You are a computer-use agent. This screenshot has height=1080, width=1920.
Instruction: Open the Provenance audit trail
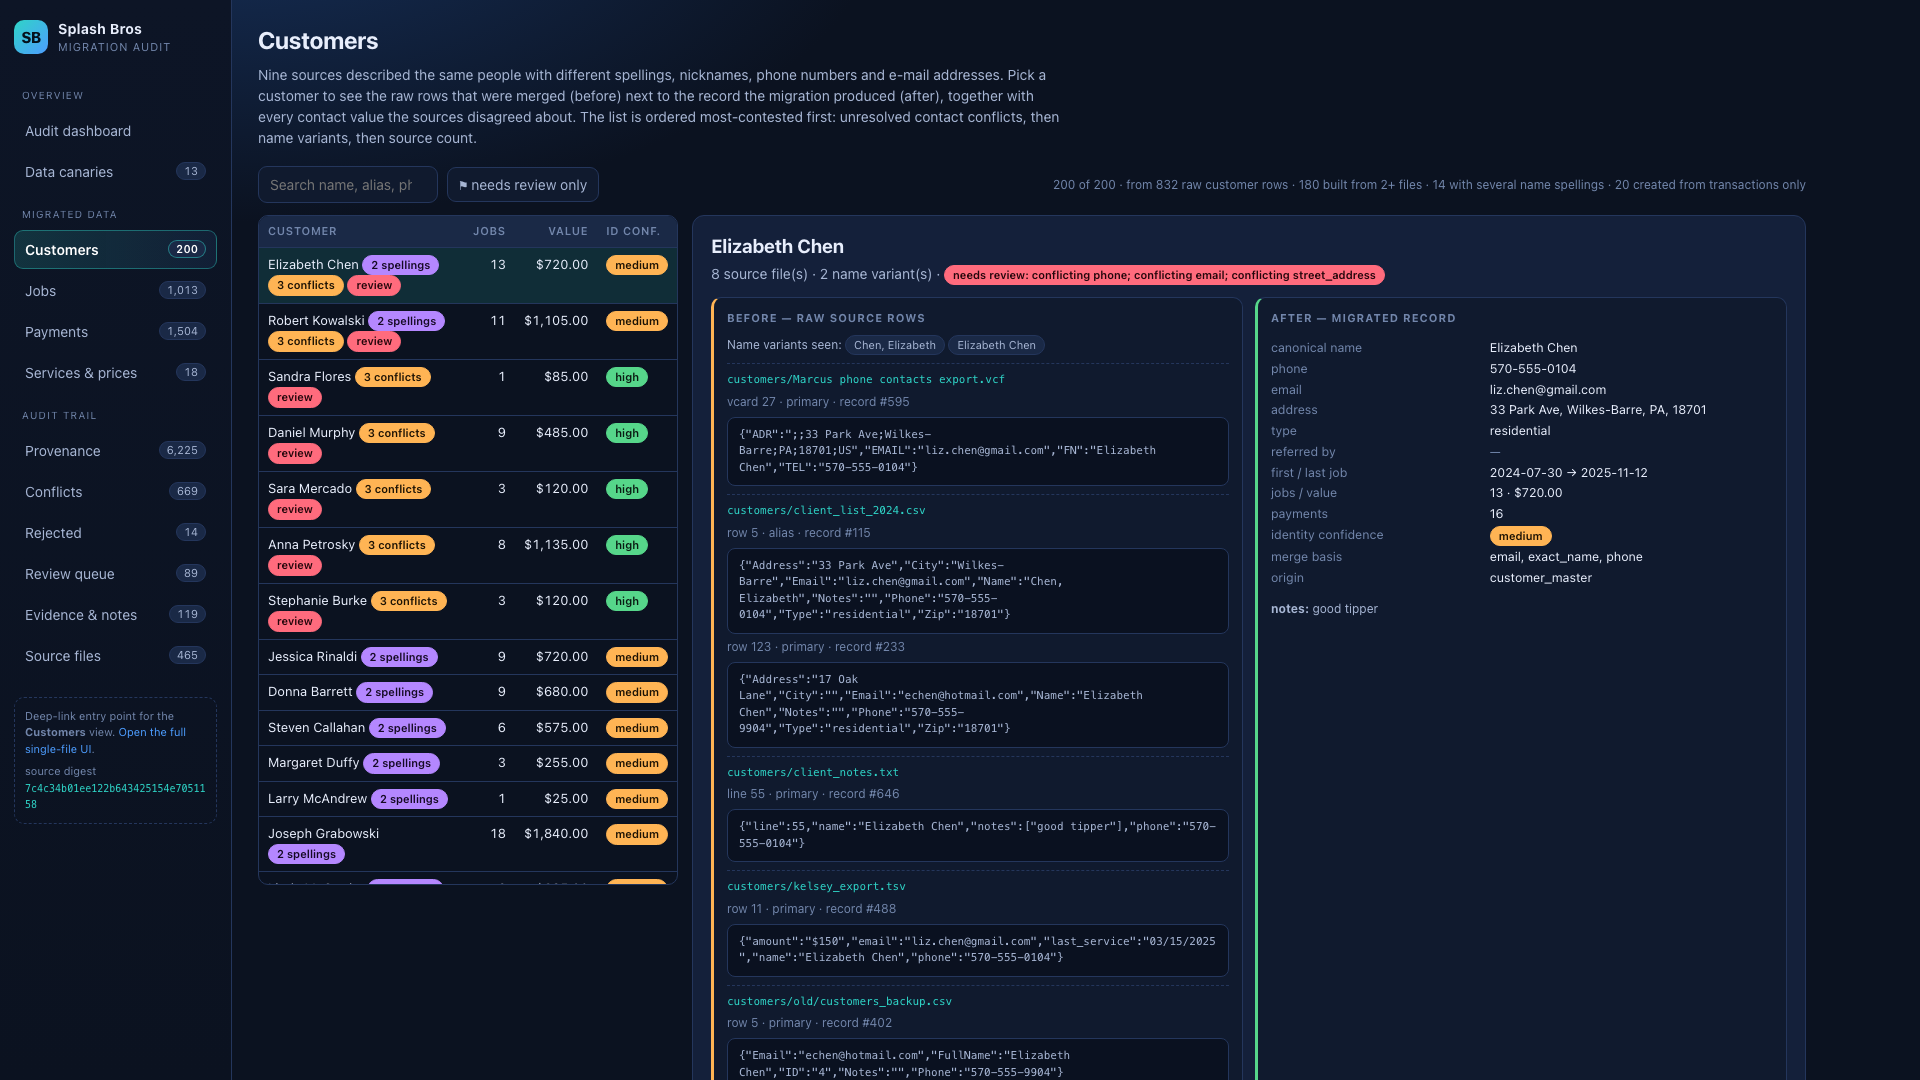(115, 451)
